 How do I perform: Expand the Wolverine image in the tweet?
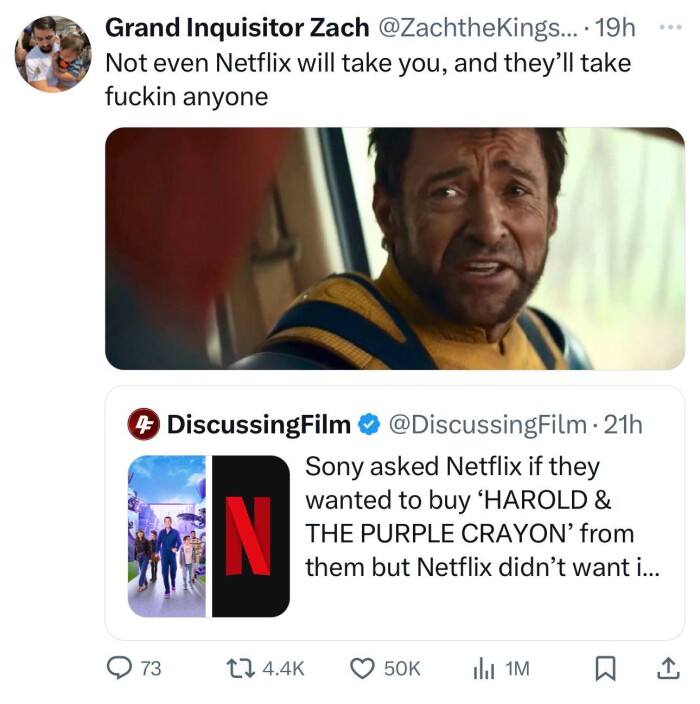tap(394, 248)
